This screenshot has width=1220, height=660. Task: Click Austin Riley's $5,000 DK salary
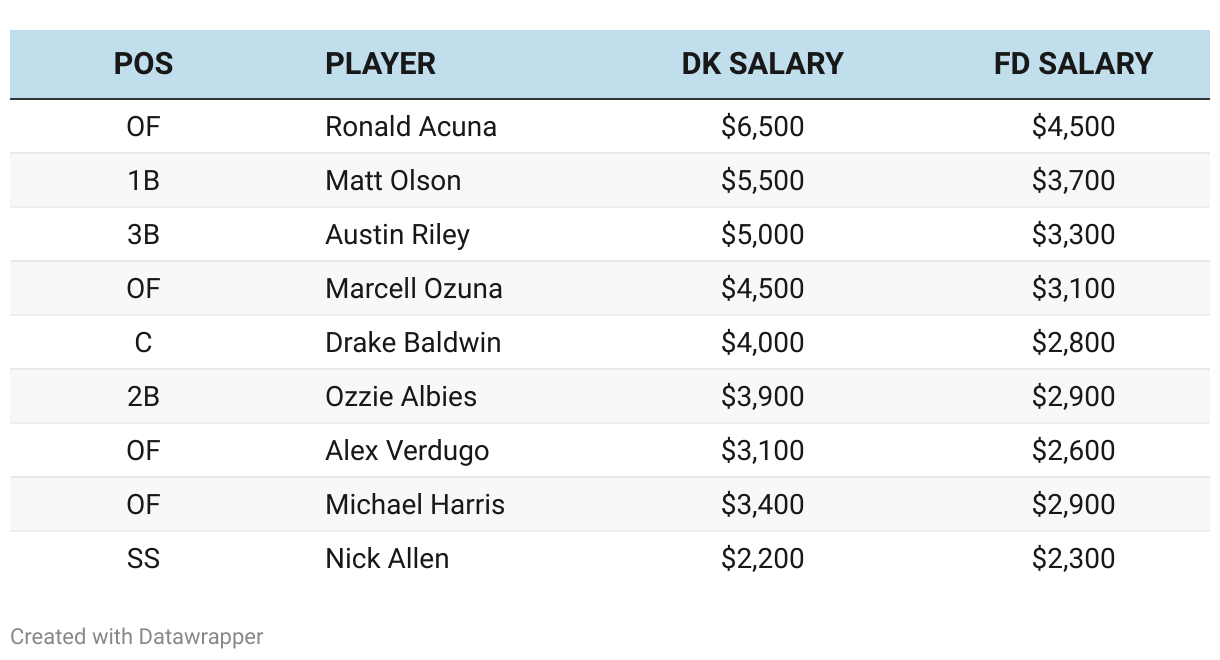(x=762, y=235)
